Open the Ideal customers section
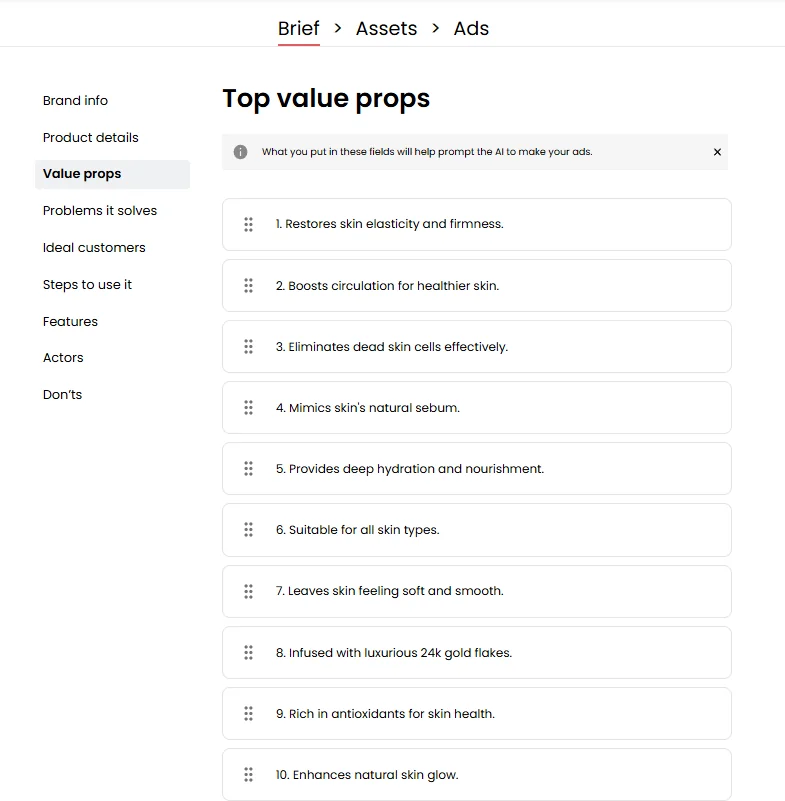 94,248
